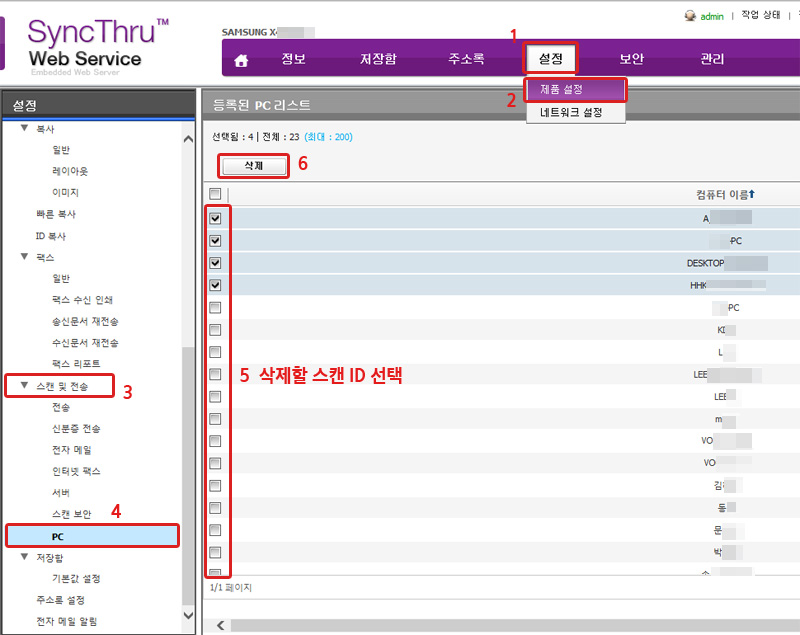Screen dimensions: 800x635
Task: Uncheck the DESKTOP row checkbox
Action: [216, 262]
